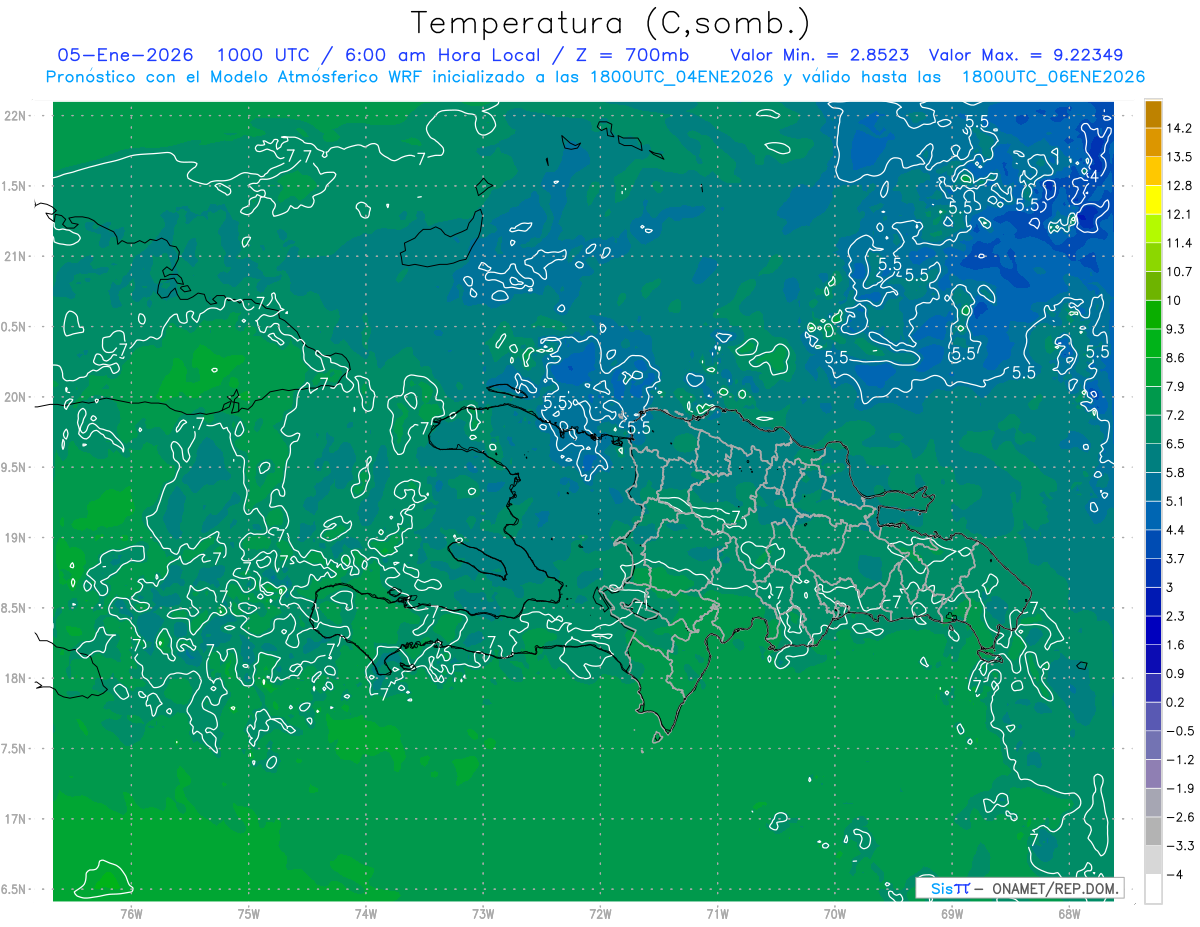Click the -1.9 colorbar label

1179,789
